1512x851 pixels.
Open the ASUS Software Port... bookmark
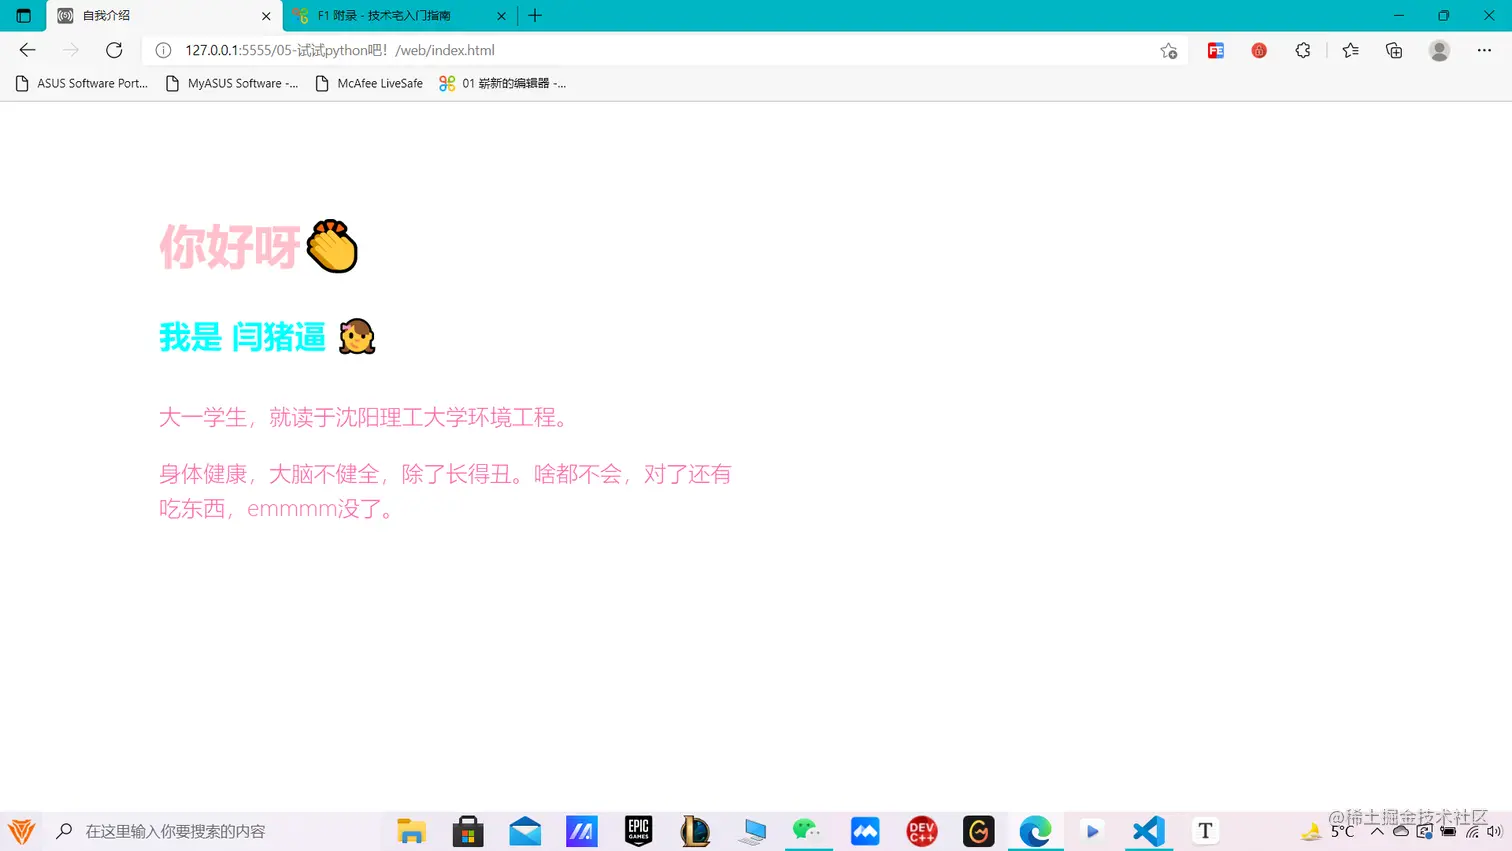click(x=82, y=84)
